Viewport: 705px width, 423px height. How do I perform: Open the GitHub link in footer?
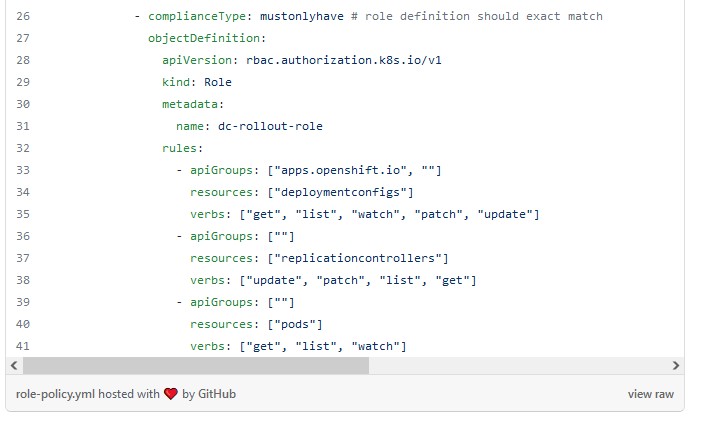[x=217, y=394]
